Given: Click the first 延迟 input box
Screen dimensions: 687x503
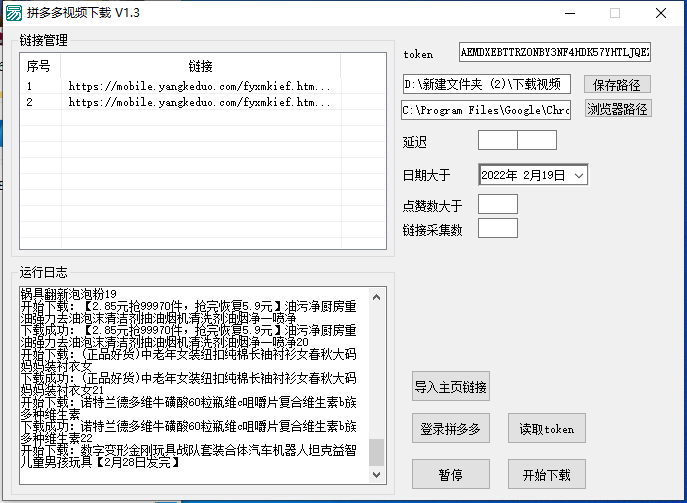Looking at the screenshot, I should pos(498,140).
